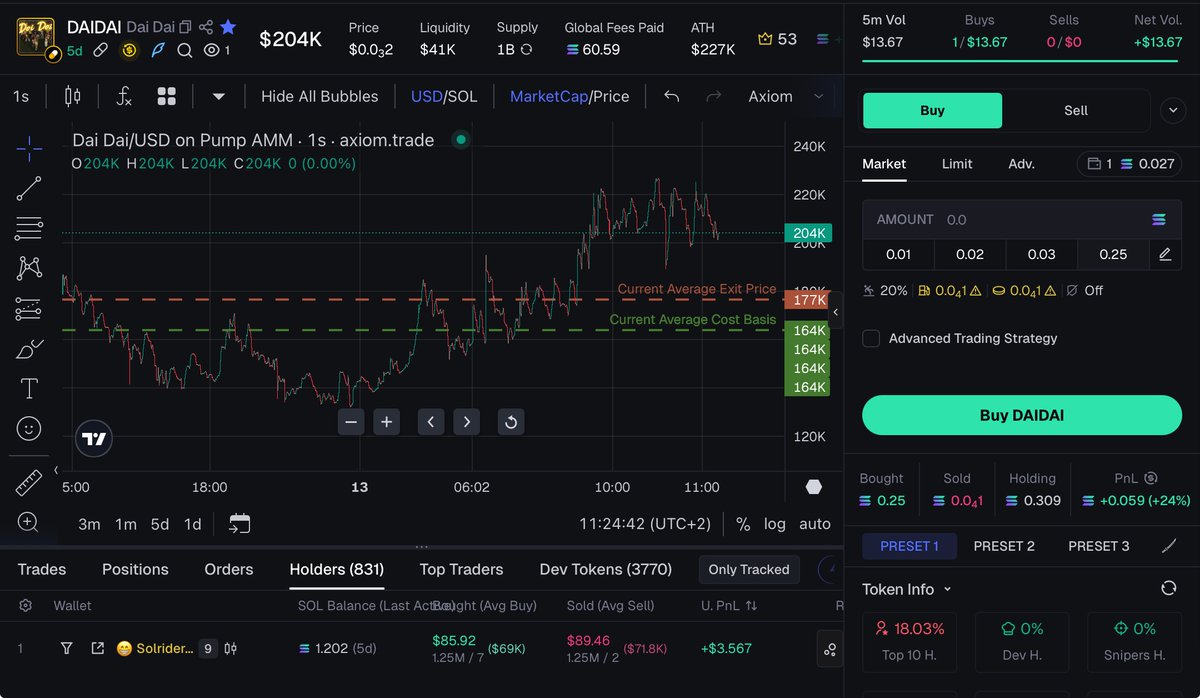Click the eye watchers icon
Viewport: 1200px width, 698px height.
click(211, 50)
